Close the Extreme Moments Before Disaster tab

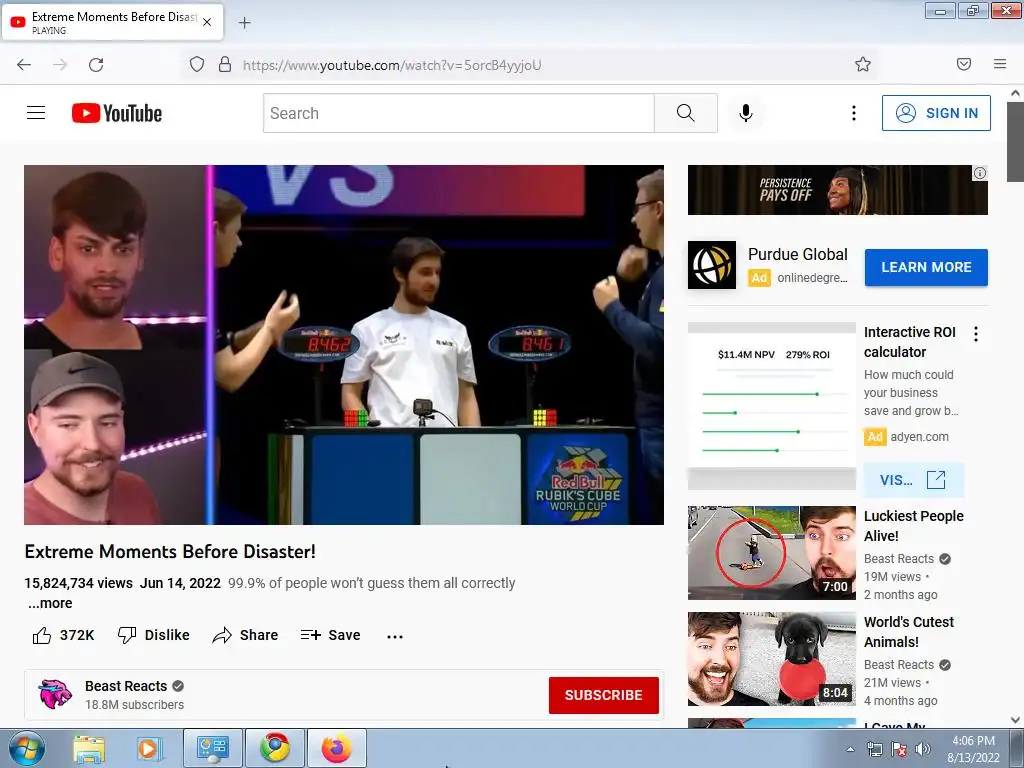pos(207,22)
